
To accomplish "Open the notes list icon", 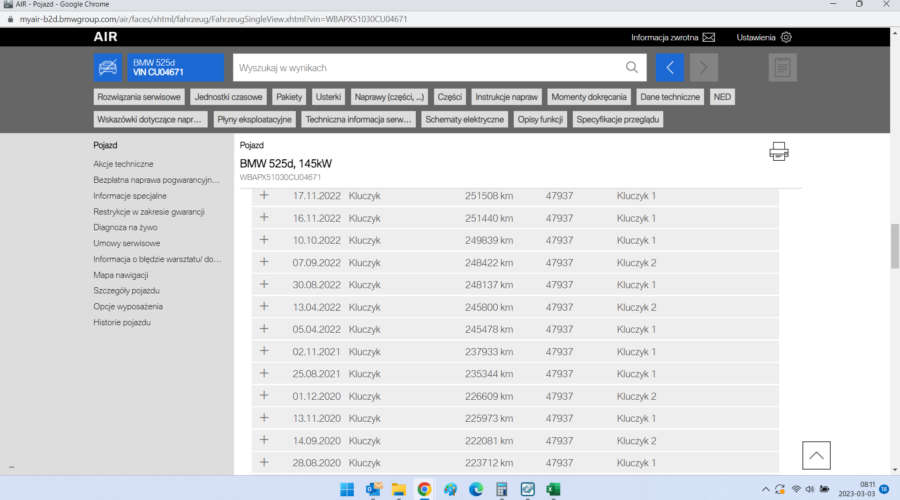I will point(782,68).
